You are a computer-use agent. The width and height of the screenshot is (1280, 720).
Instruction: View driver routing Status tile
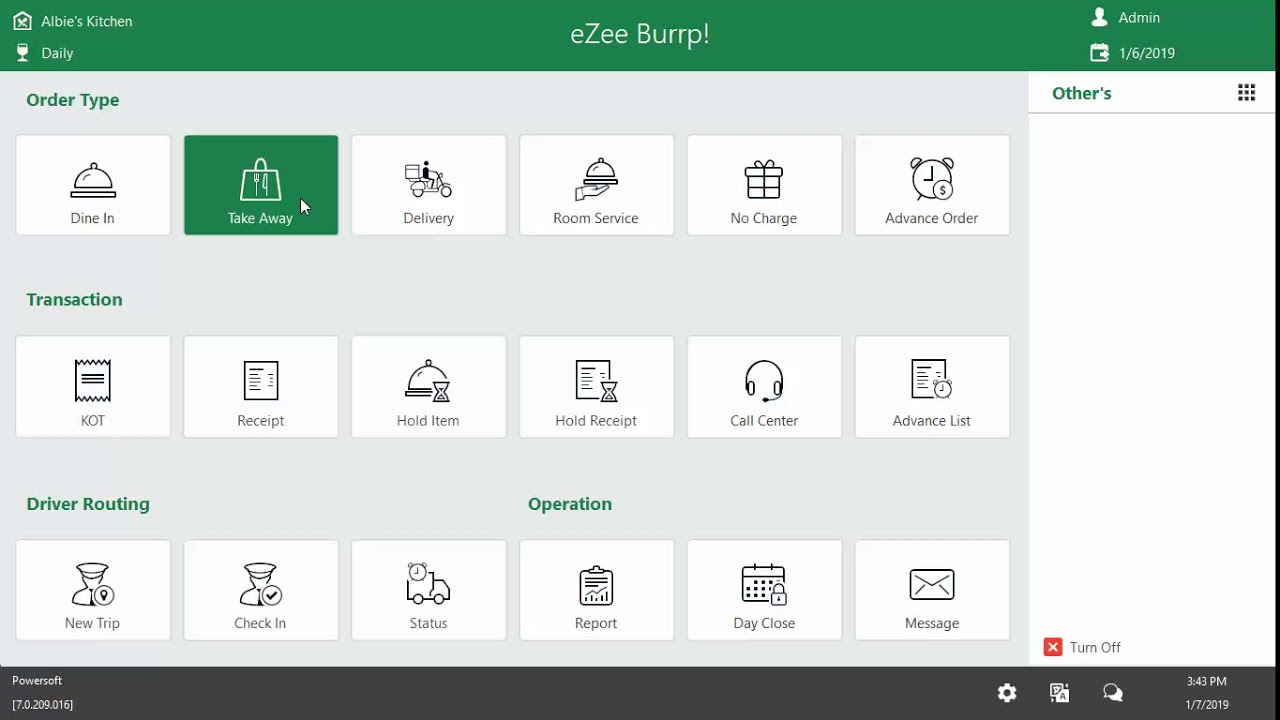click(x=429, y=590)
